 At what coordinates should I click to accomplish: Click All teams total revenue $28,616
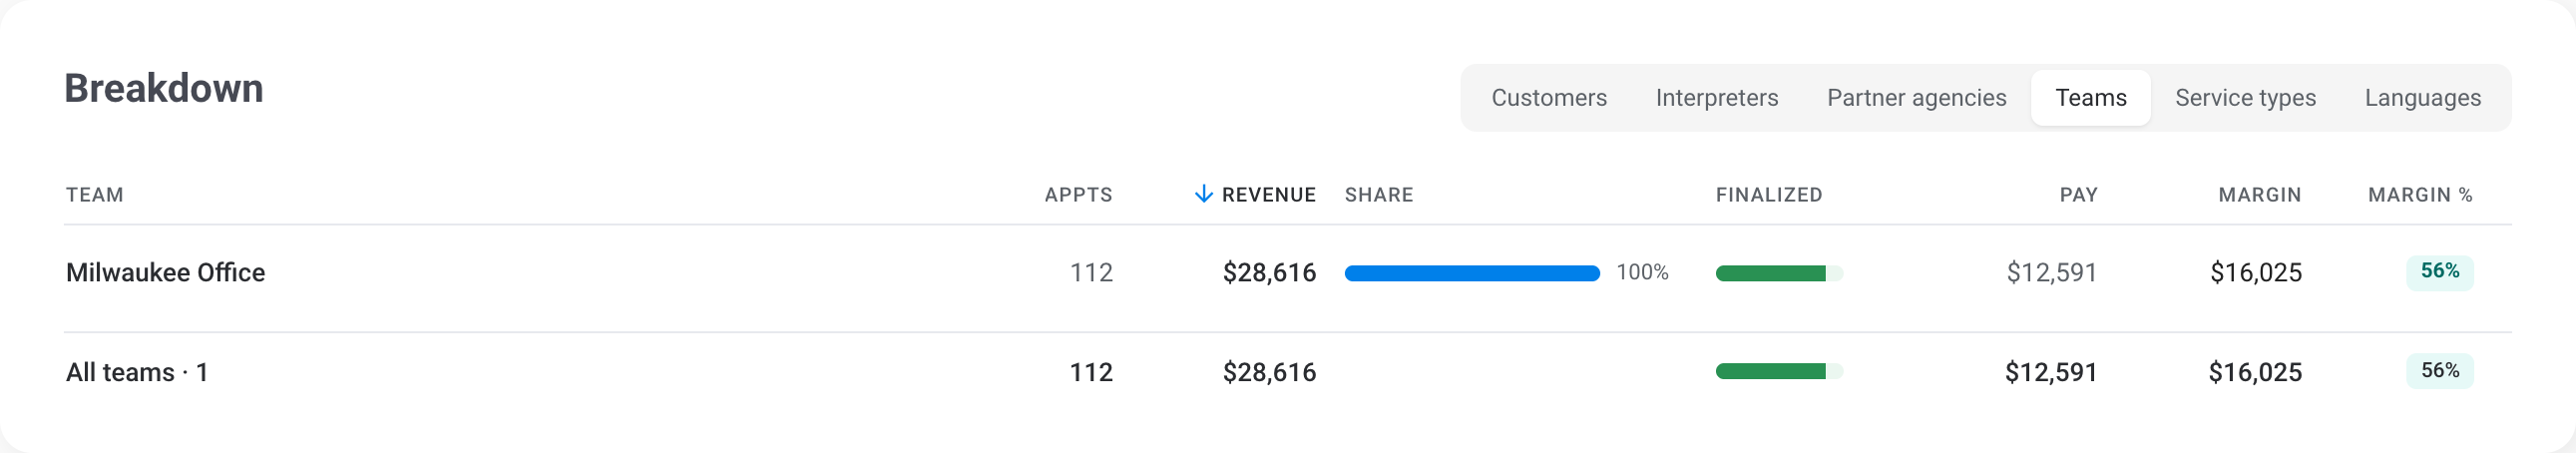pyautogui.click(x=1268, y=372)
